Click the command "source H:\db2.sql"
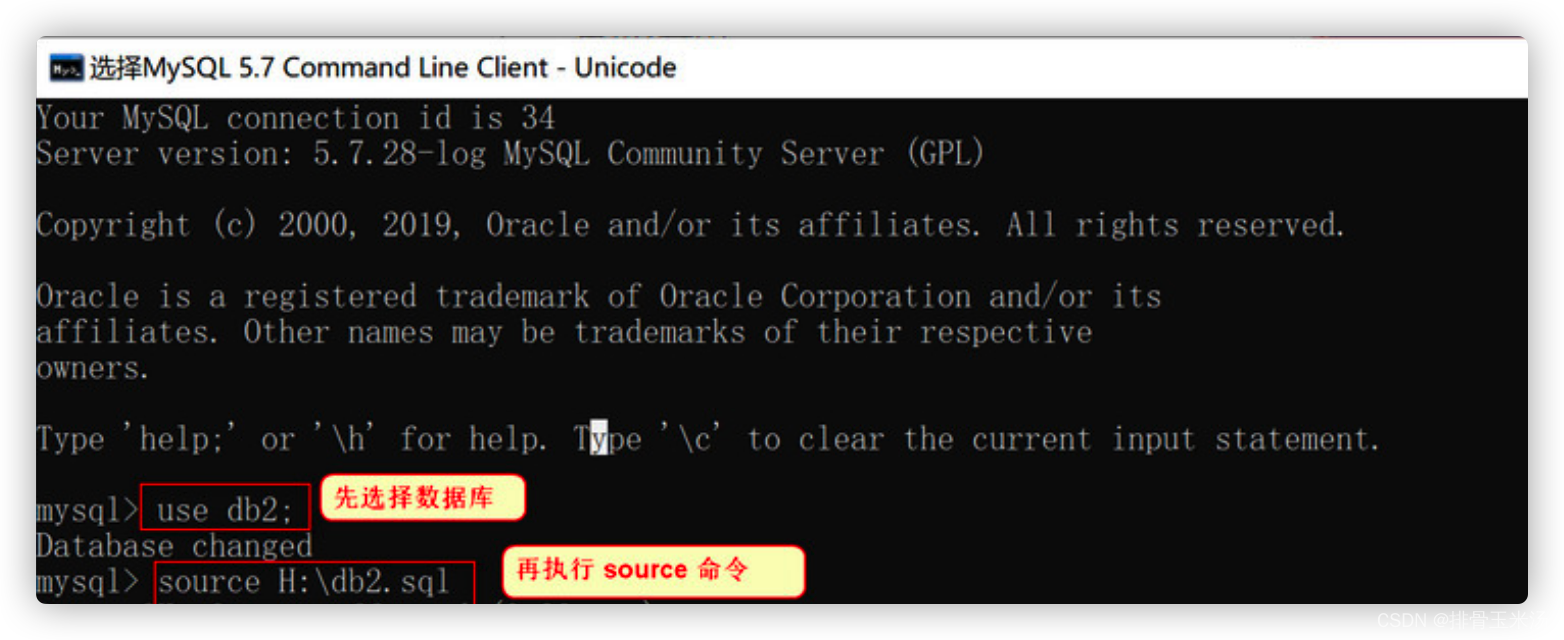 click(x=304, y=582)
